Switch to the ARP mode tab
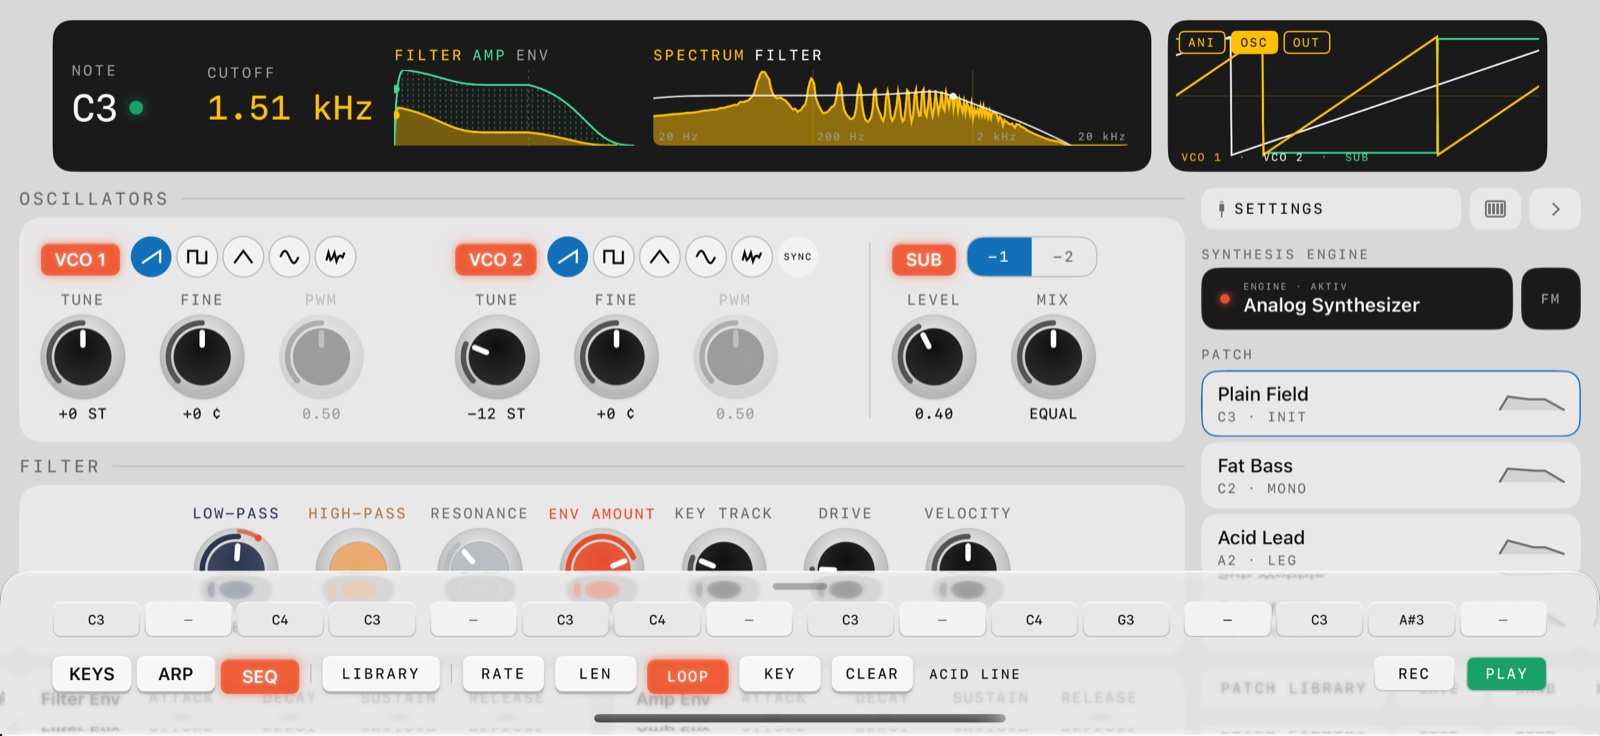Screen dimensions: 1600x736 [x=176, y=674]
